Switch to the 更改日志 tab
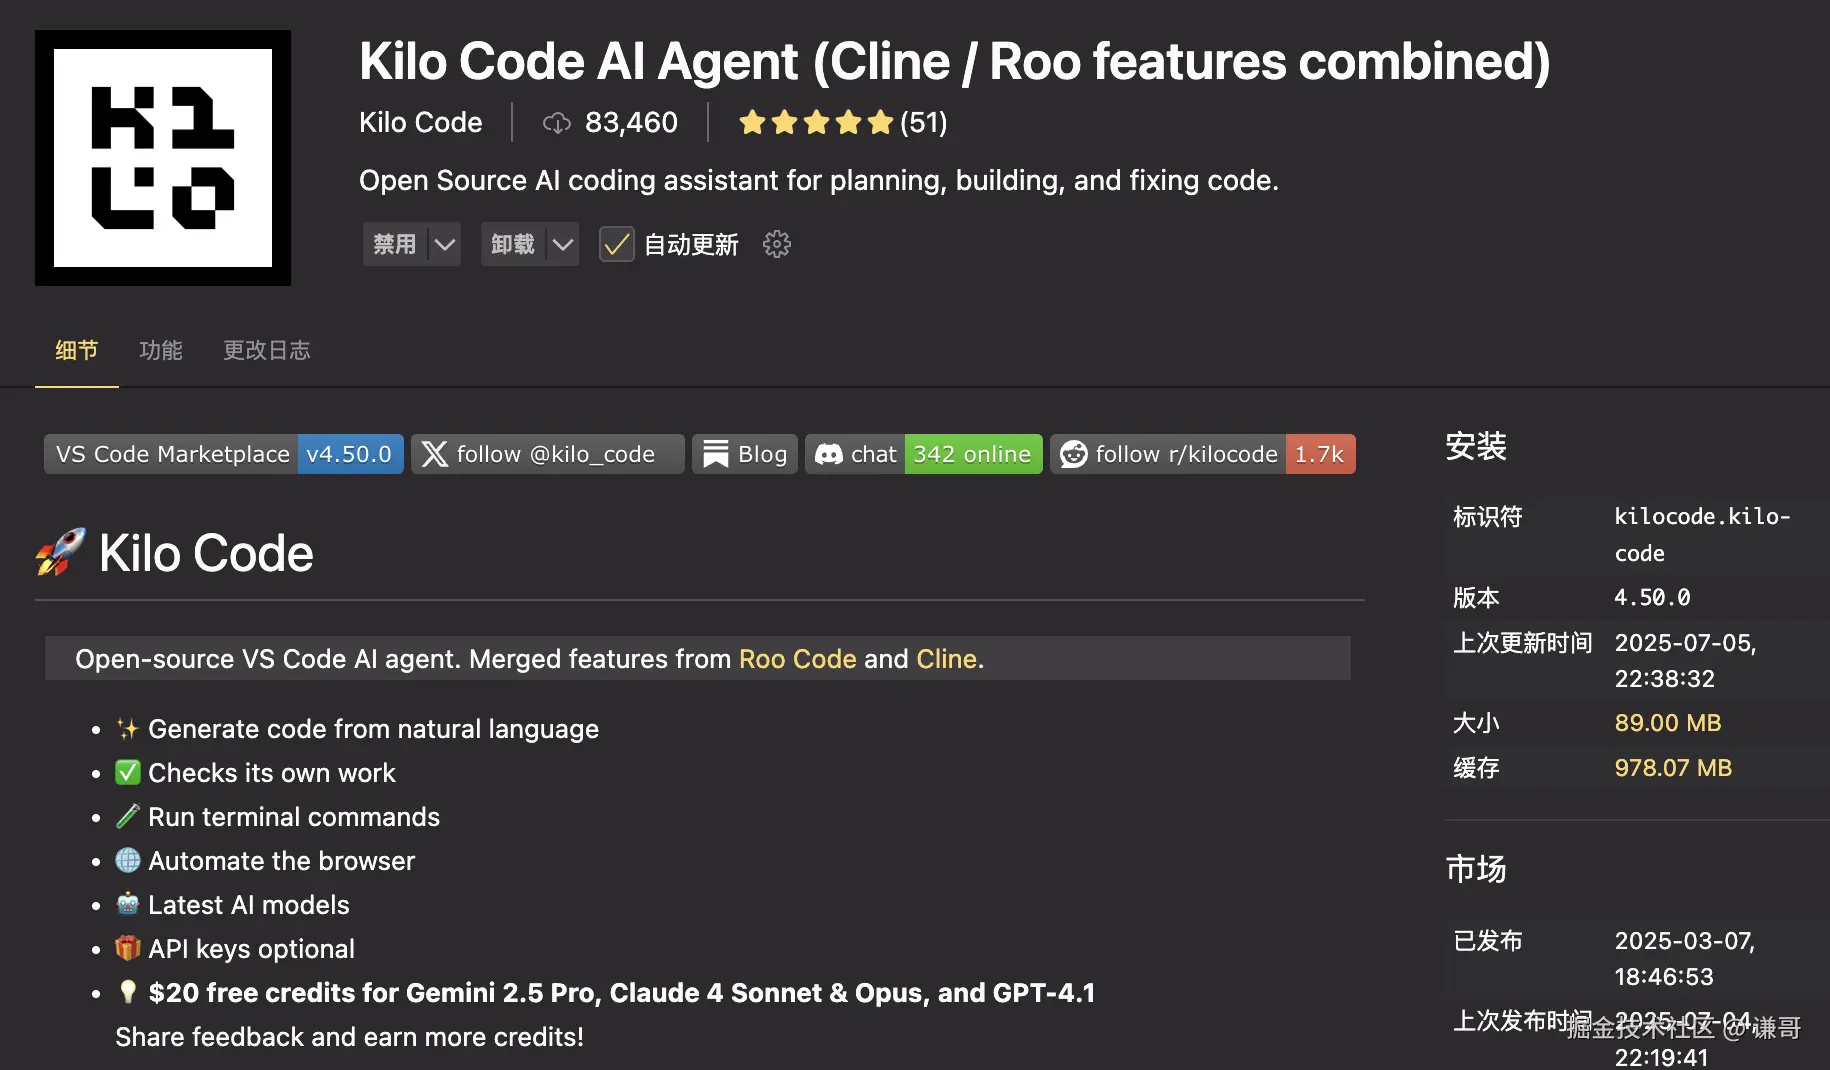This screenshot has width=1830, height=1070. pyautogui.click(x=267, y=350)
